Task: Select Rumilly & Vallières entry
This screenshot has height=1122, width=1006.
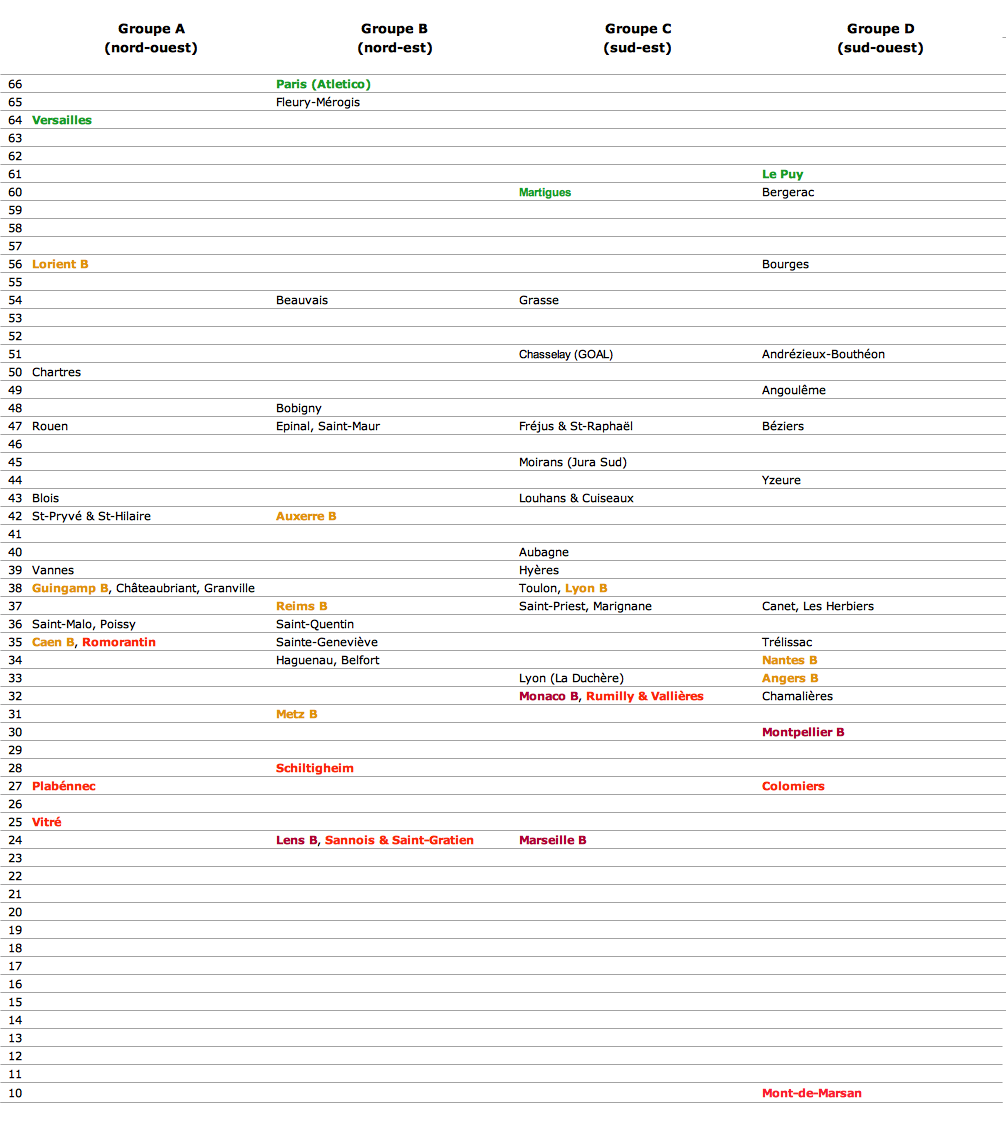Action: [x=645, y=696]
